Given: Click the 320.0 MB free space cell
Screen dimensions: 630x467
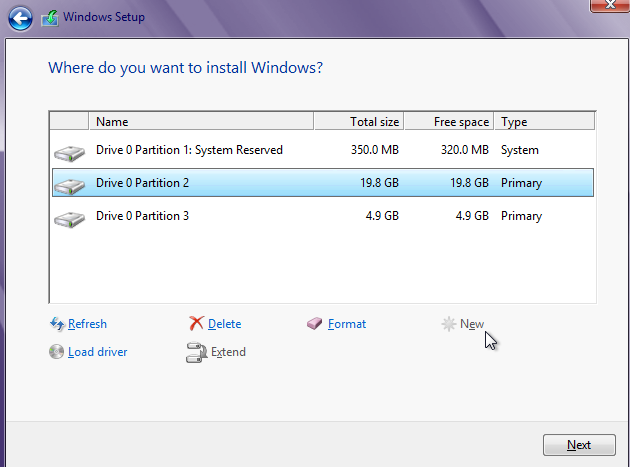Looking at the screenshot, I should (465, 150).
